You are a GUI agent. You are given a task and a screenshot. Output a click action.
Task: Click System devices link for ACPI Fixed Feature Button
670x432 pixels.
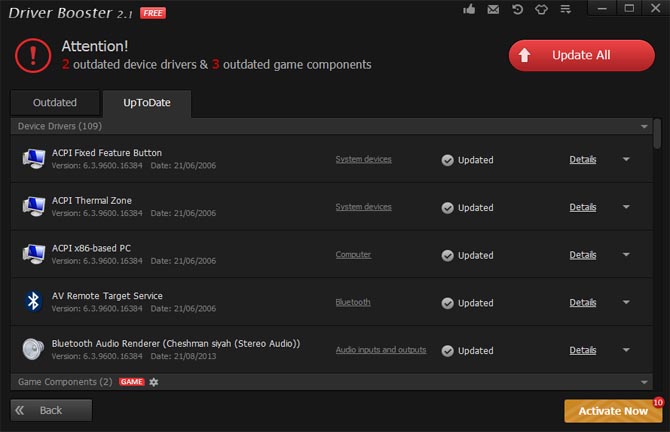tap(363, 159)
